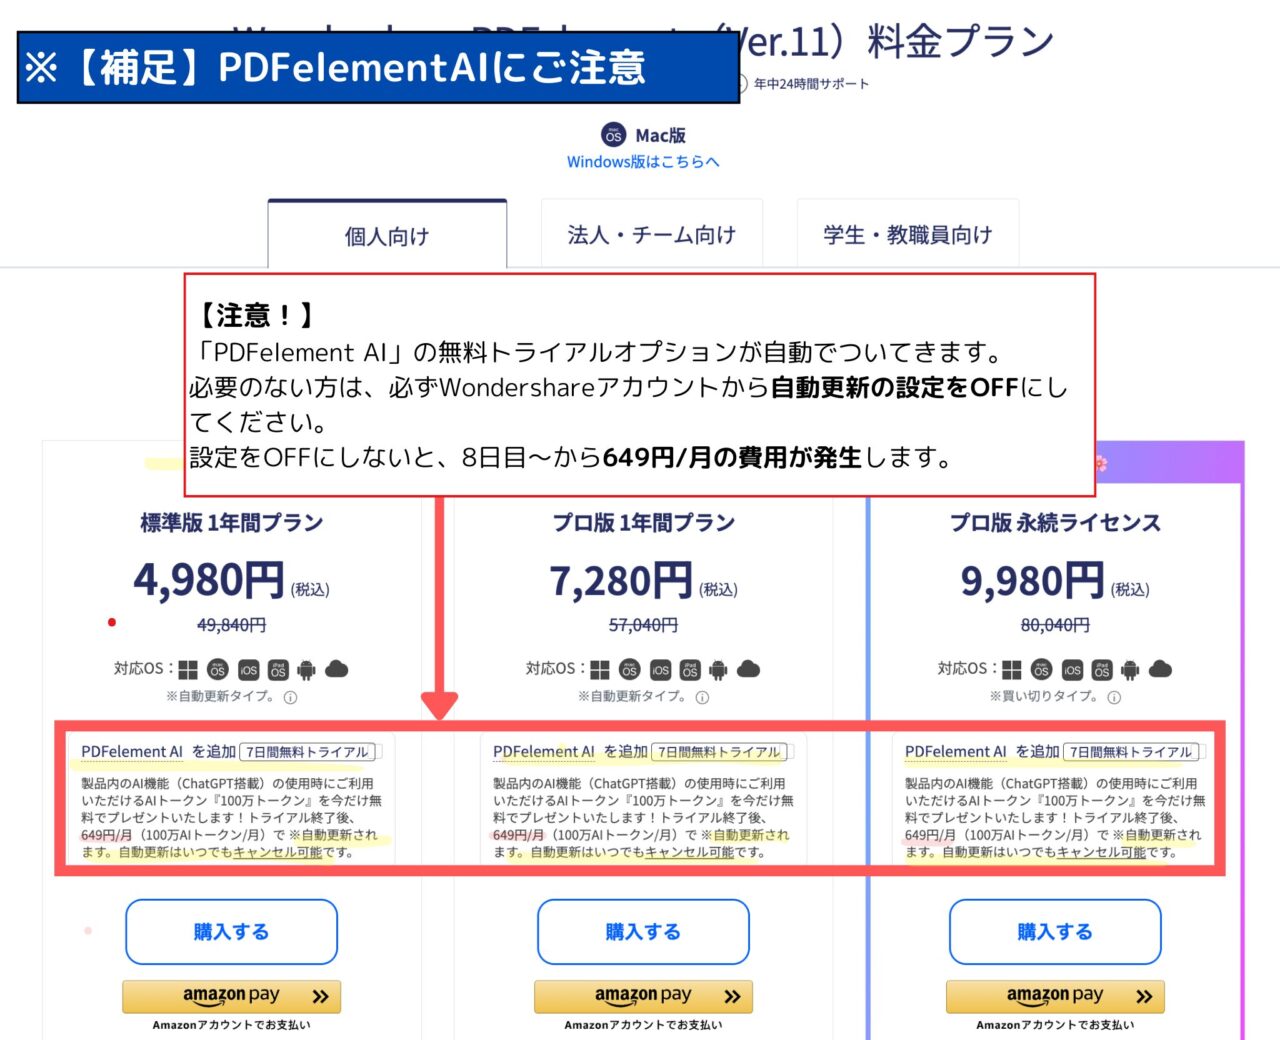Click cloud icon under プロ版 永続ライセンス

click(1161, 669)
